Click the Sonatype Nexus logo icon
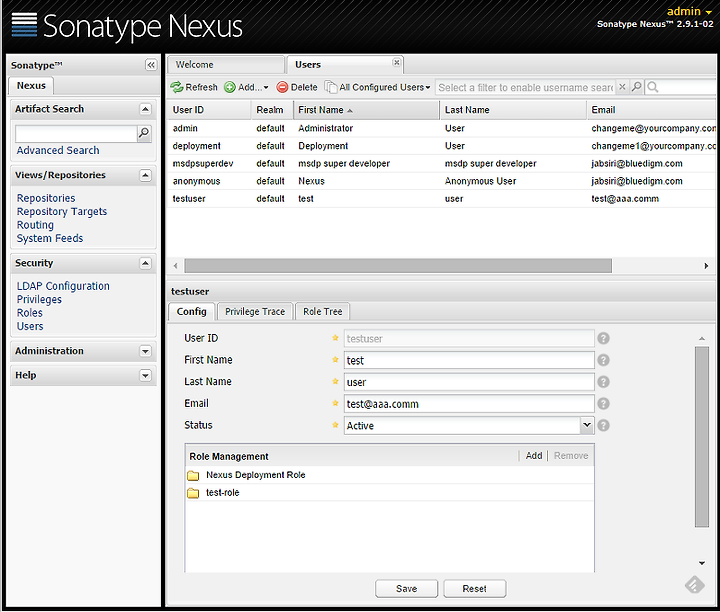 pos(24,25)
